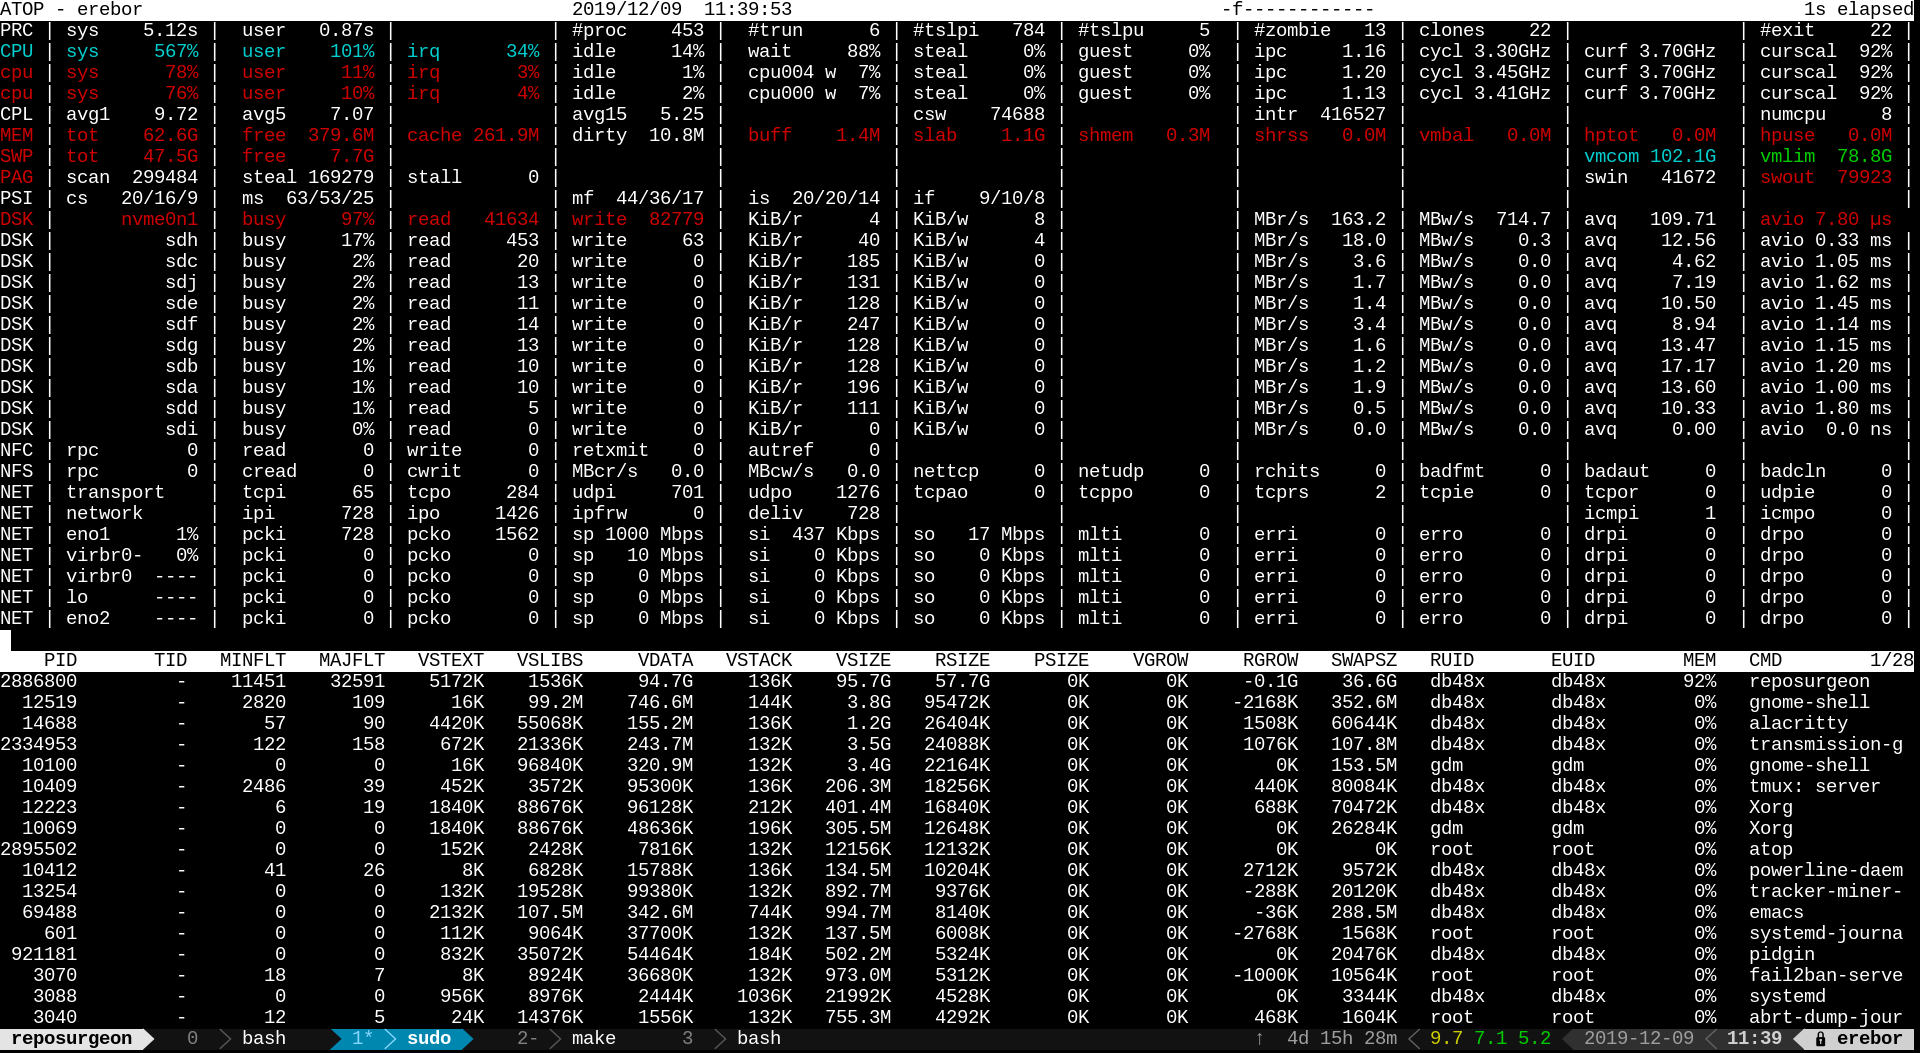Click the write 82779 value
Image resolution: width=1920 pixels, height=1053 pixels.
(x=638, y=220)
